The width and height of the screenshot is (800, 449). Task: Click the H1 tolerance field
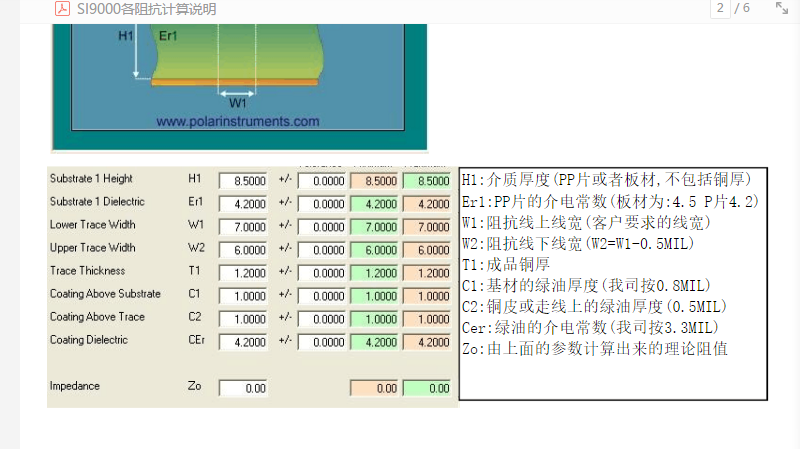point(322,181)
